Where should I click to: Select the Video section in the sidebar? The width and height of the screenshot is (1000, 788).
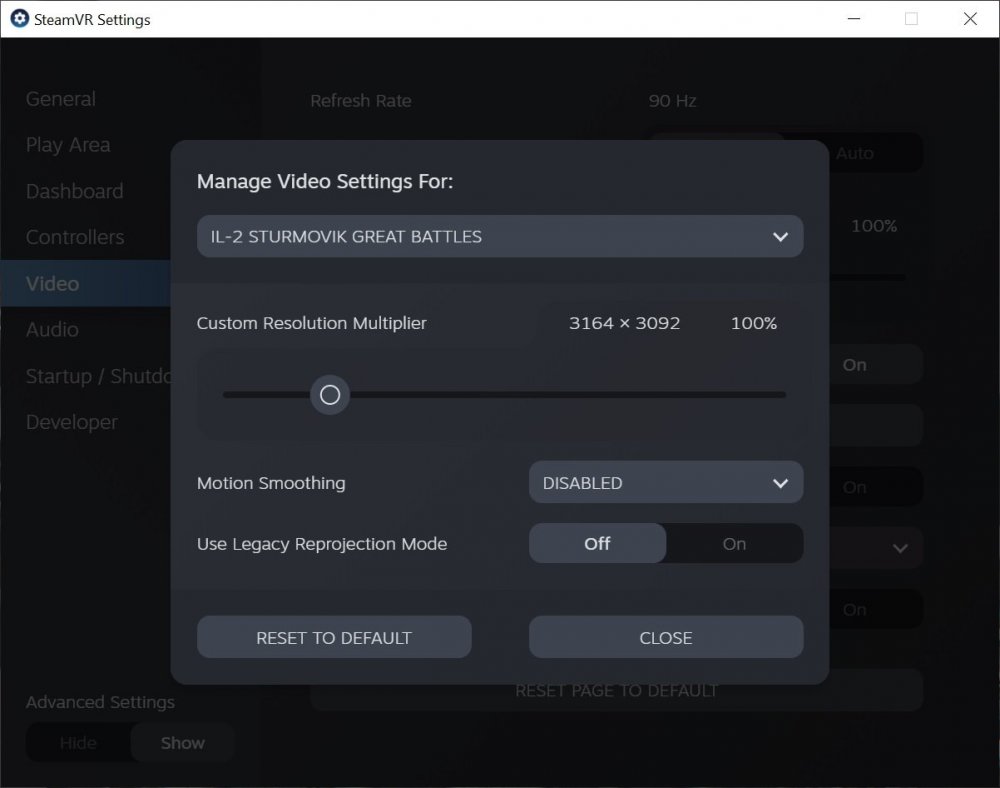click(x=51, y=283)
